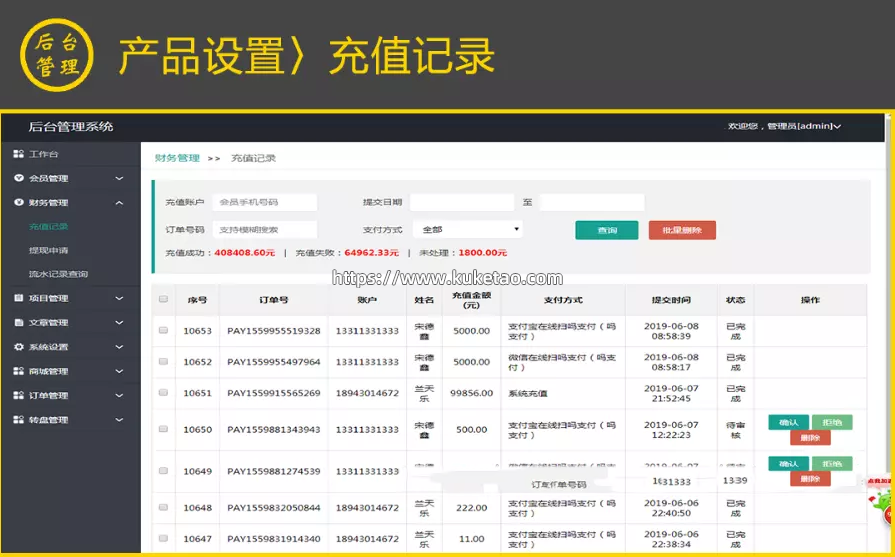Click the 会员管理 member icon
This screenshot has width=895, height=557.
[18, 179]
